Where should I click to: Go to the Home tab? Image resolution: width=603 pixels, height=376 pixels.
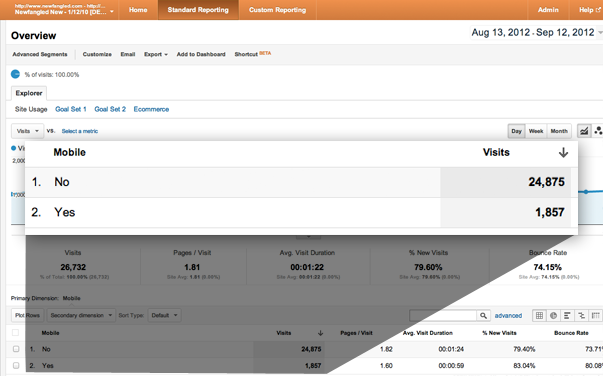[138, 10]
